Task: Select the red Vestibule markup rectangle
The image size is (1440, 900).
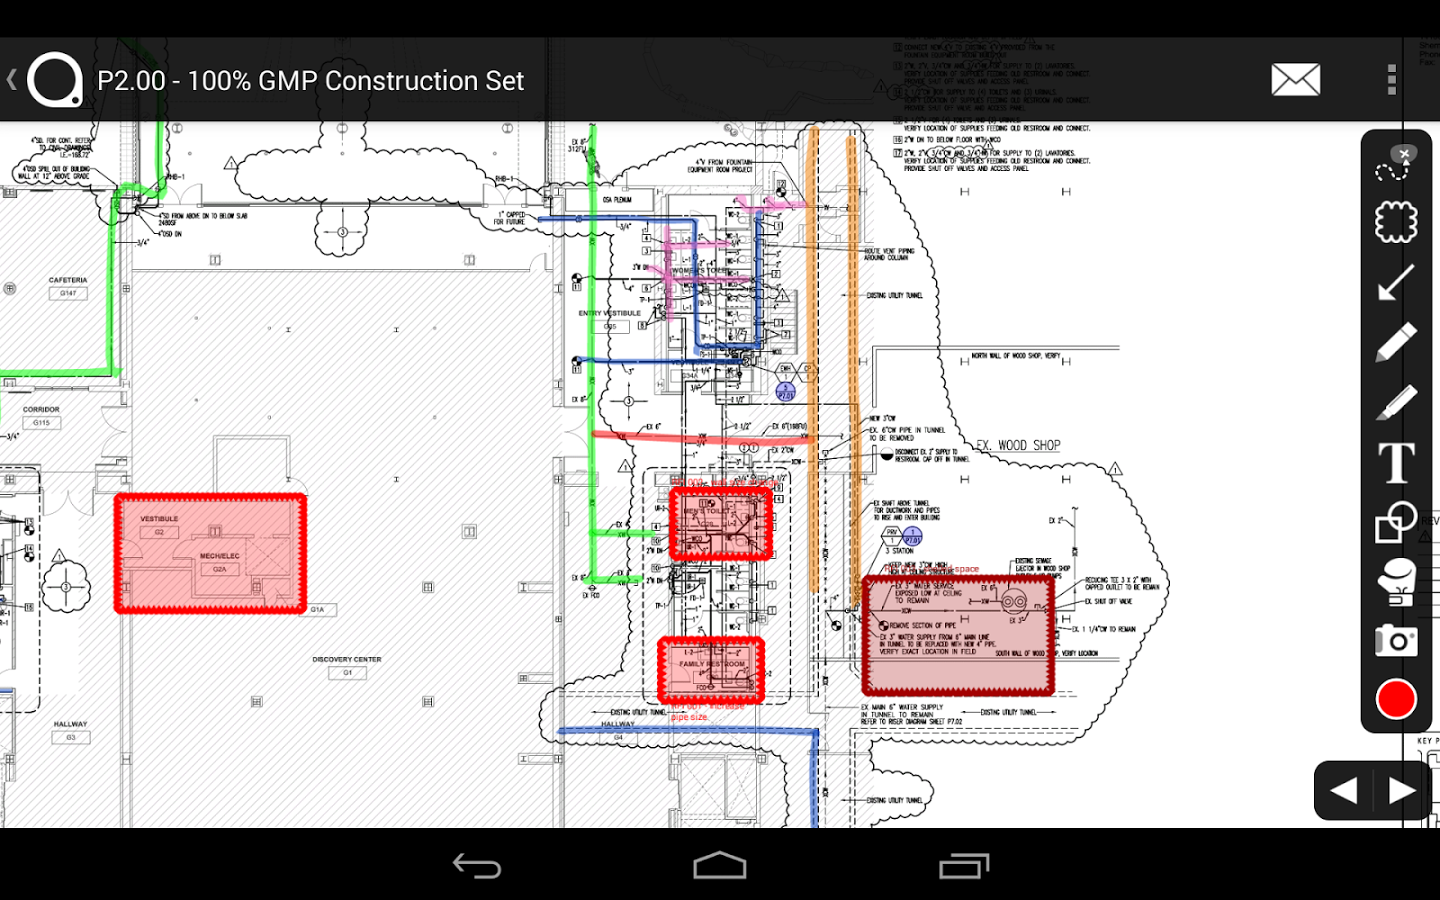Action: [x=210, y=553]
